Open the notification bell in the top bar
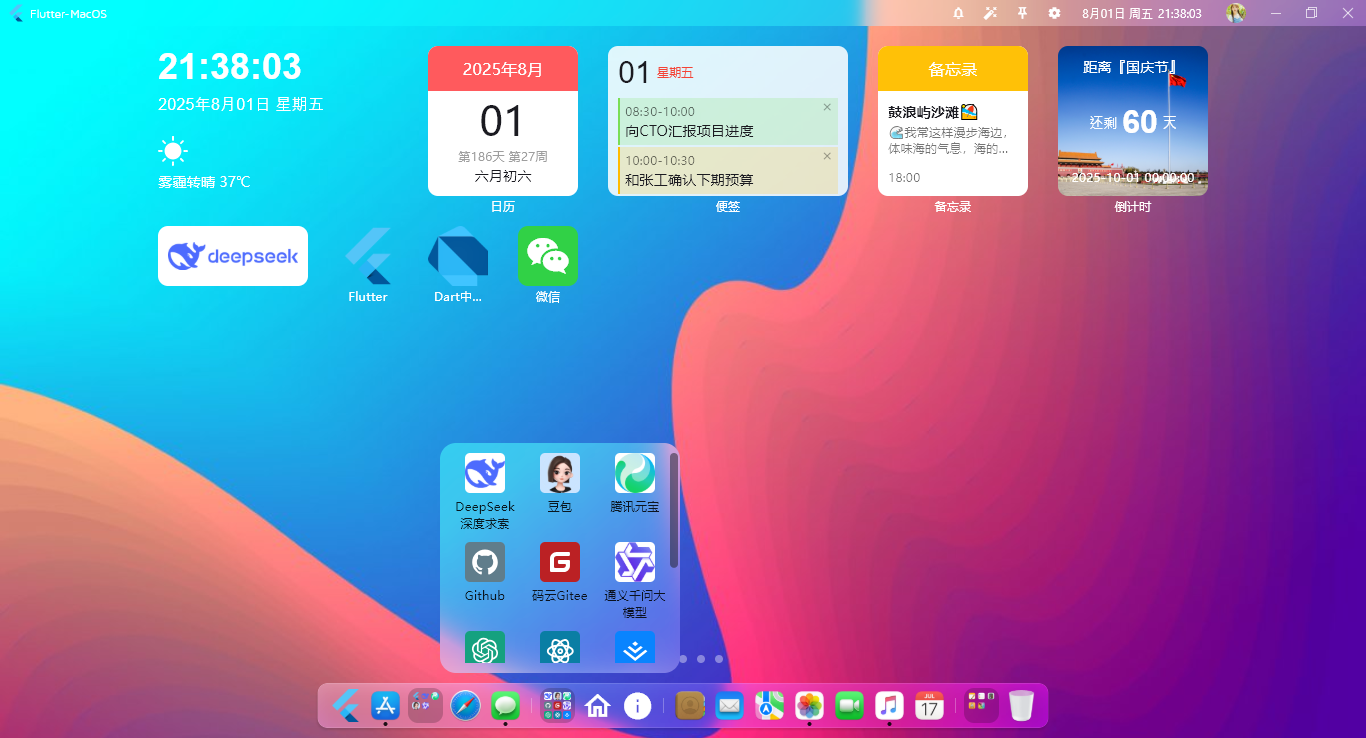 (x=958, y=13)
